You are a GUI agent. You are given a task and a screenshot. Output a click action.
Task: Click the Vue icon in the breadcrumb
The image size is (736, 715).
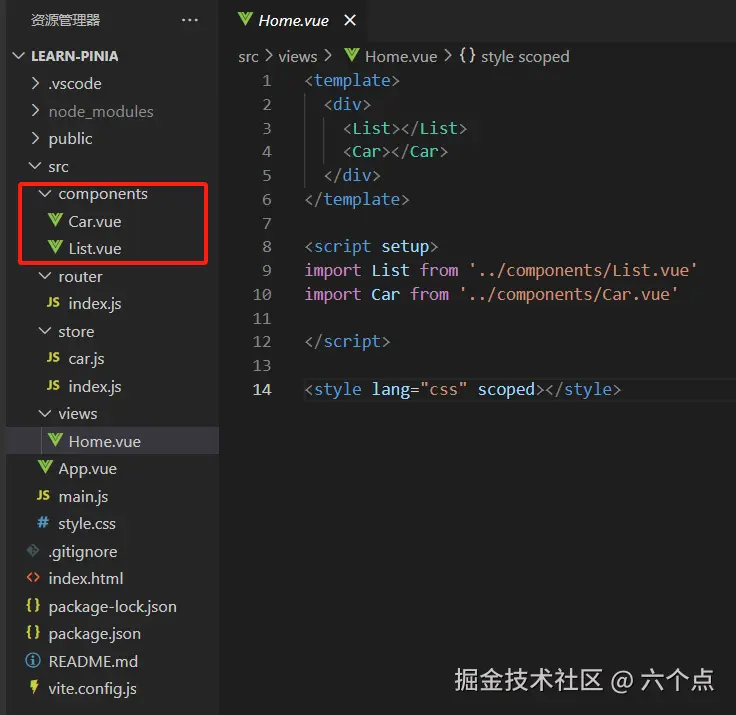tap(352, 55)
